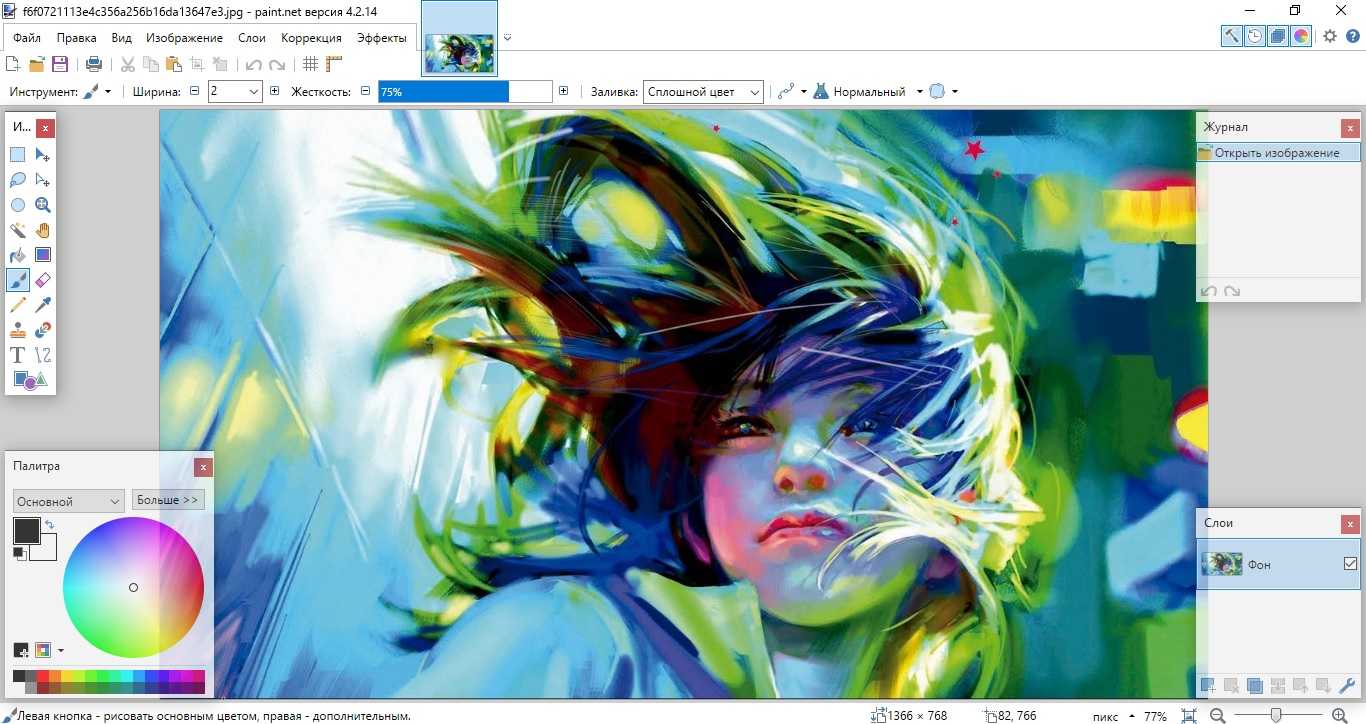1366x724 pixels.
Task: Open the Заливка fill type dropdown
Action: pos(703,92)
